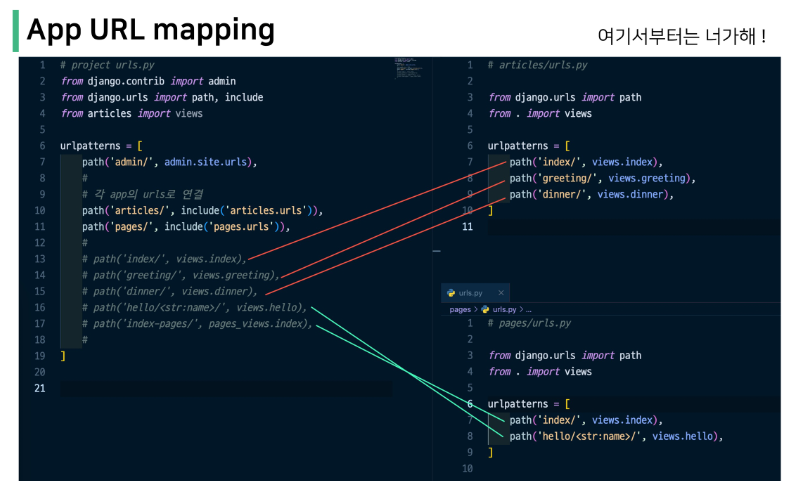Viewport: 797px width, 481px height.
Task: Click the Python icon in breadcrumb
Action: [485, 309]
